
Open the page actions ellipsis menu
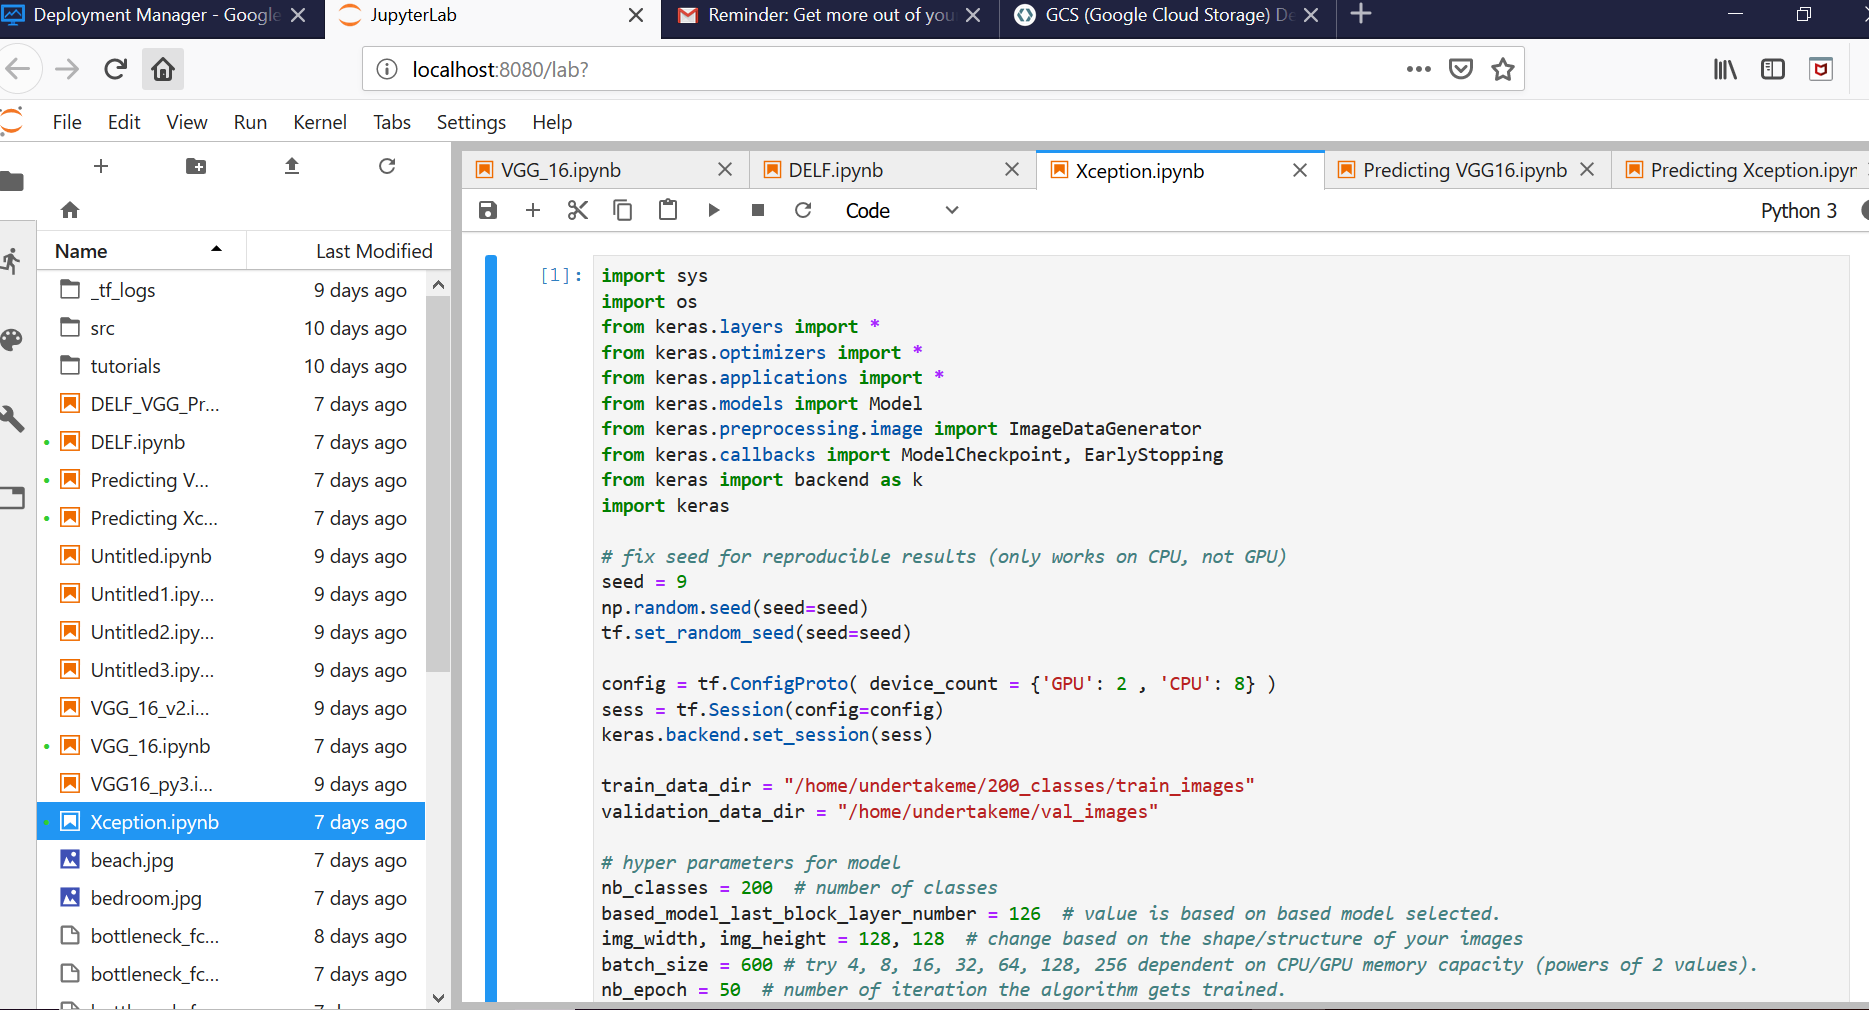point(1419,69)
